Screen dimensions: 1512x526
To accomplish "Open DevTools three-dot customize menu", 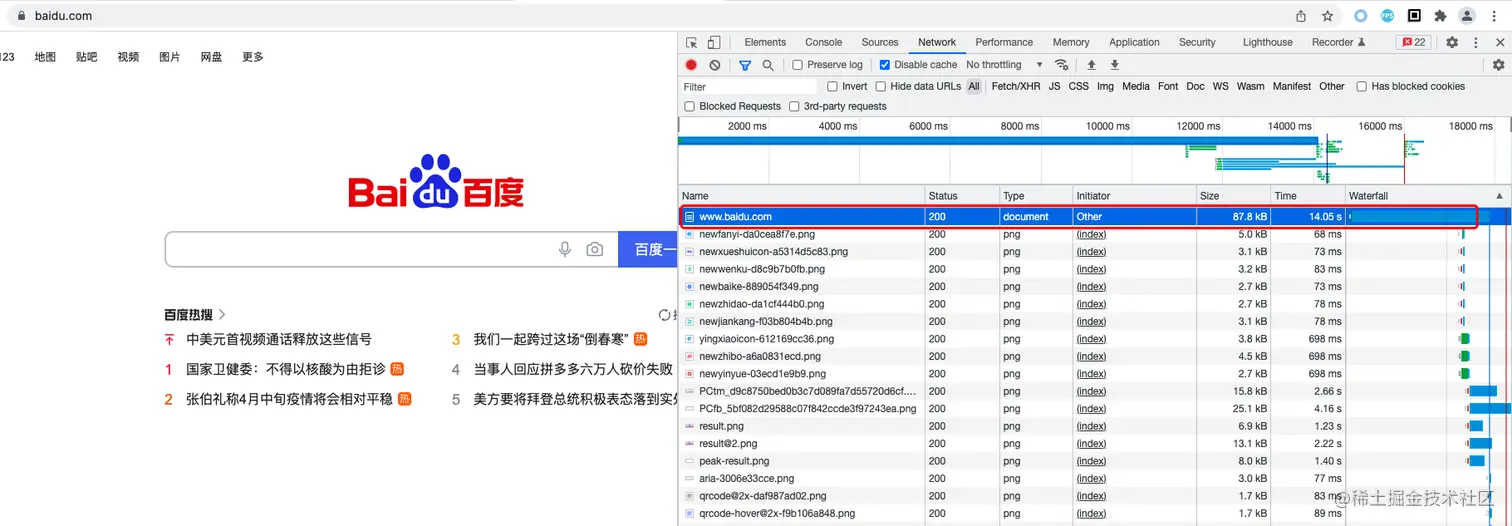I will 1476,43.
